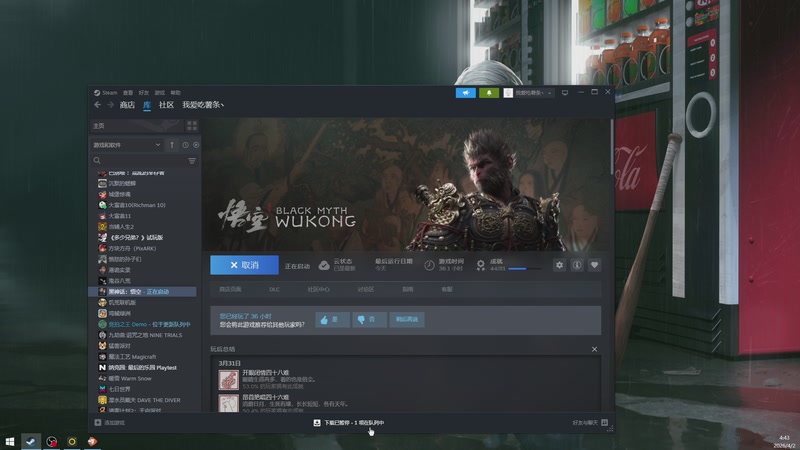
Task: Click the Steam icon in the taskbar
Action: 31,442
